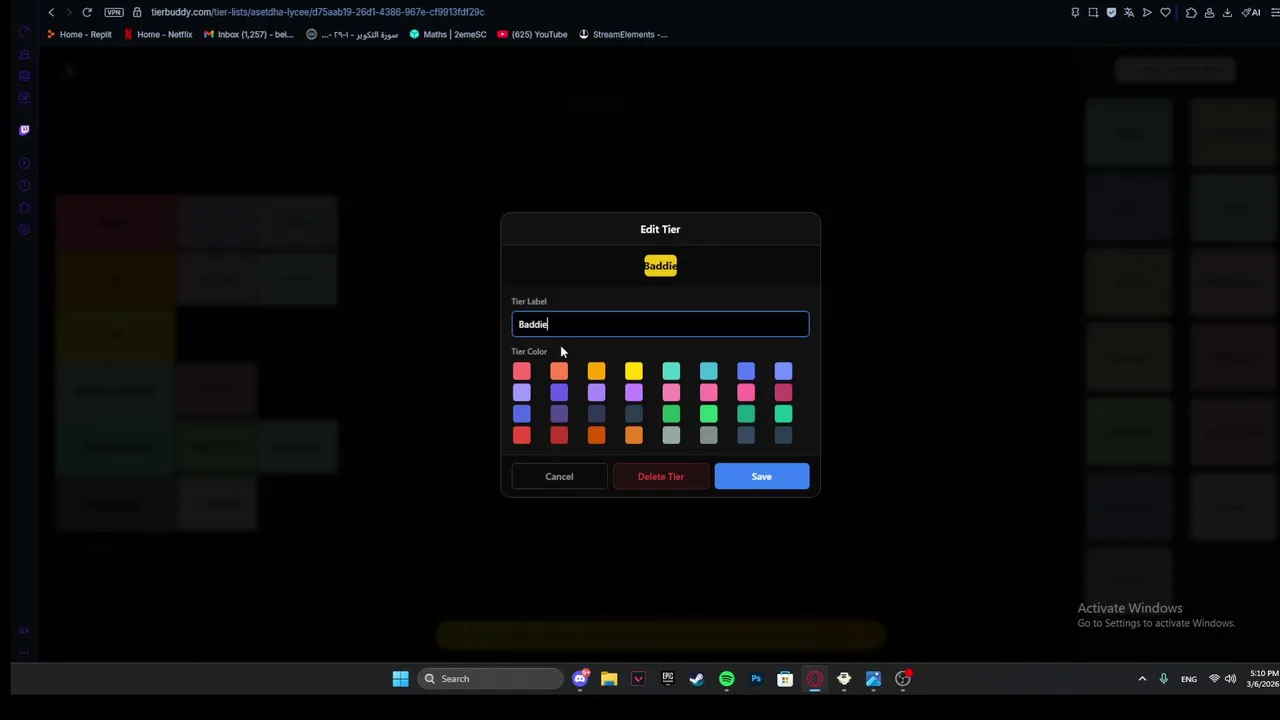1280x720 pixels.
Task: Open the Windows Start menu
Action: (x=400, y=679)
